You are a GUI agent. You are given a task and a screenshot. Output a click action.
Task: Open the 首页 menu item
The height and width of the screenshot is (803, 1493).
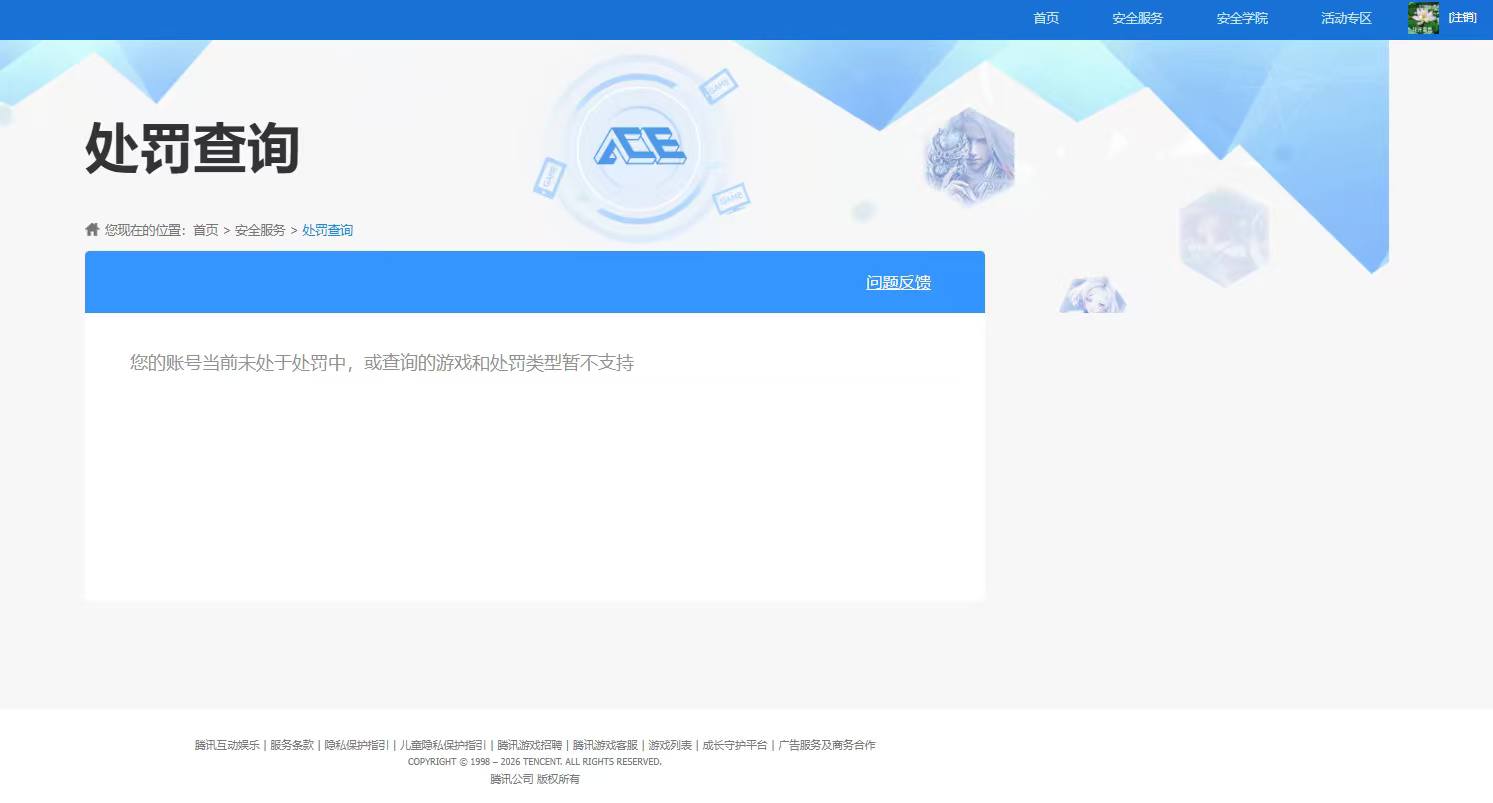pyautogui.click(x=1045, y=18)
